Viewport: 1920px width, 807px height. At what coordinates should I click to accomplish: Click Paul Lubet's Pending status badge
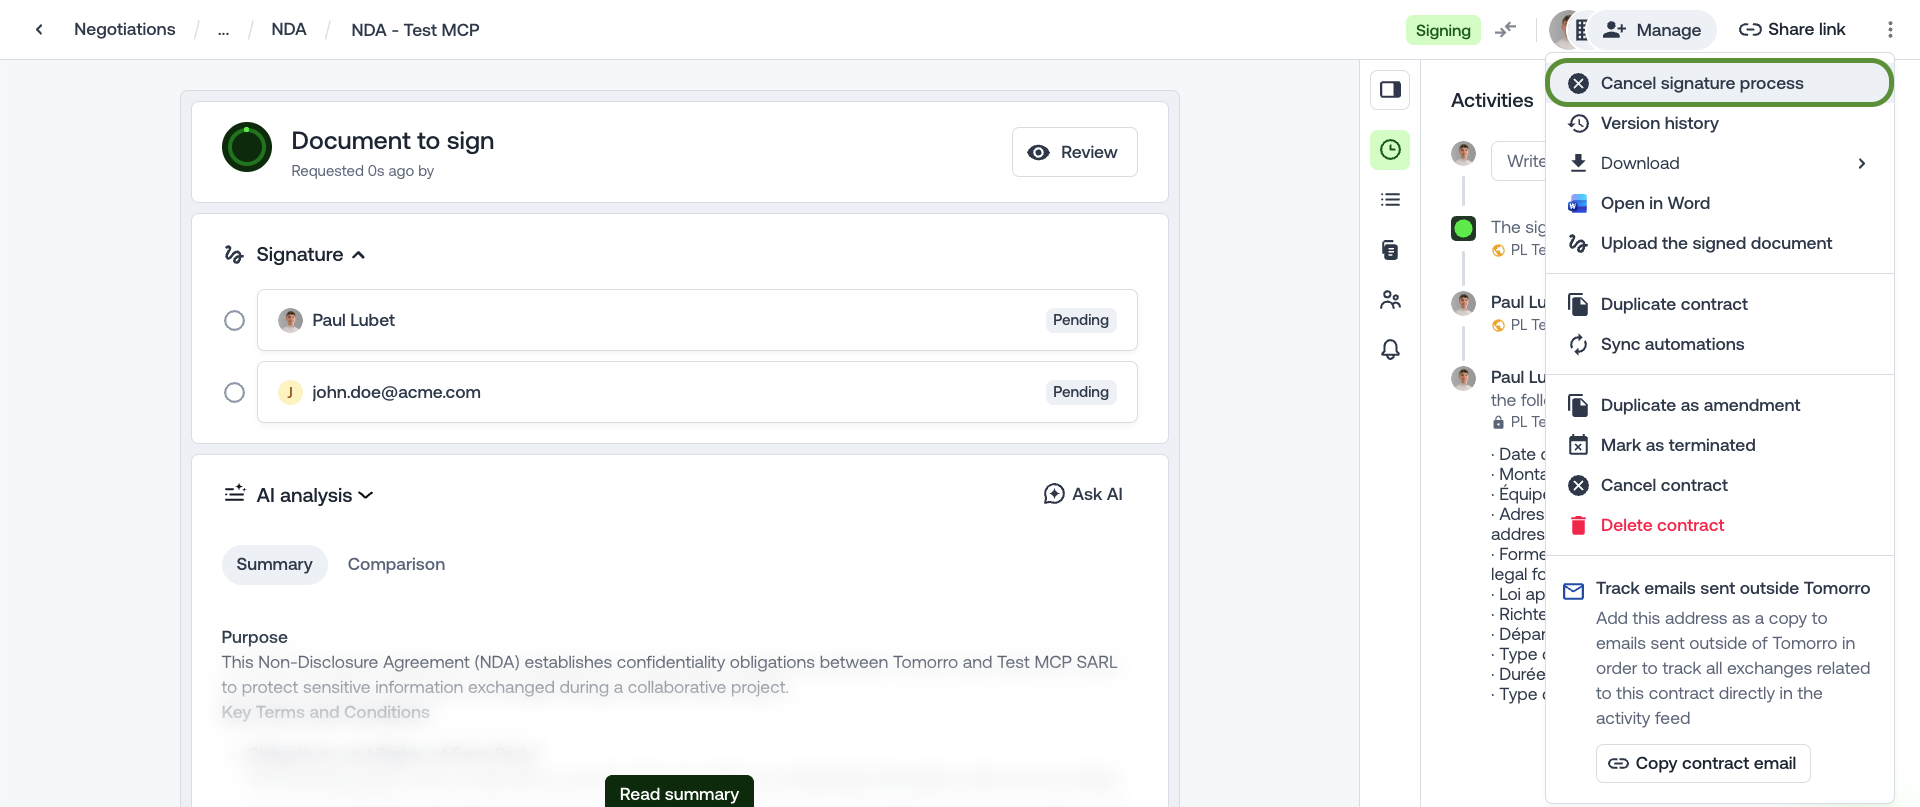[1081, 320]
